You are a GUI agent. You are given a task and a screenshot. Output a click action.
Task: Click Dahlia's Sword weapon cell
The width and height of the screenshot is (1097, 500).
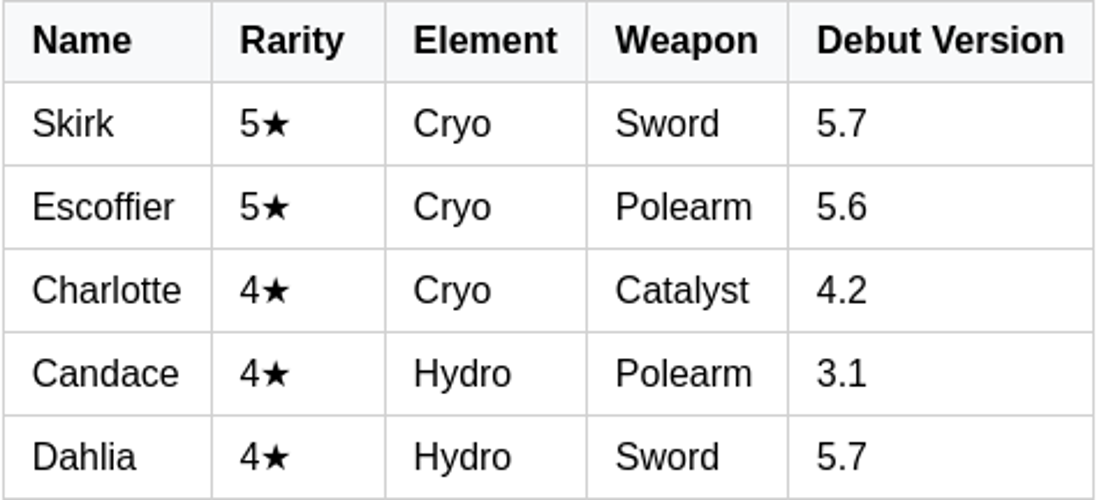(667, 456)
